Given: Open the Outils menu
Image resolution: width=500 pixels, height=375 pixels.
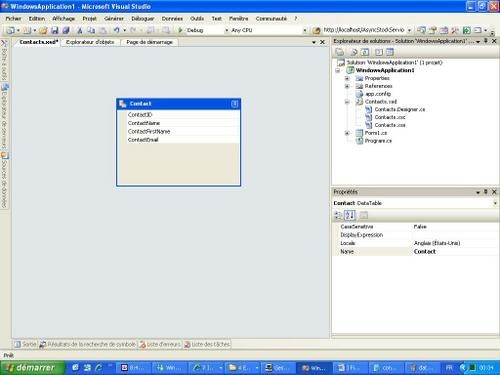Looking at the screenshot, I should 197,19.
